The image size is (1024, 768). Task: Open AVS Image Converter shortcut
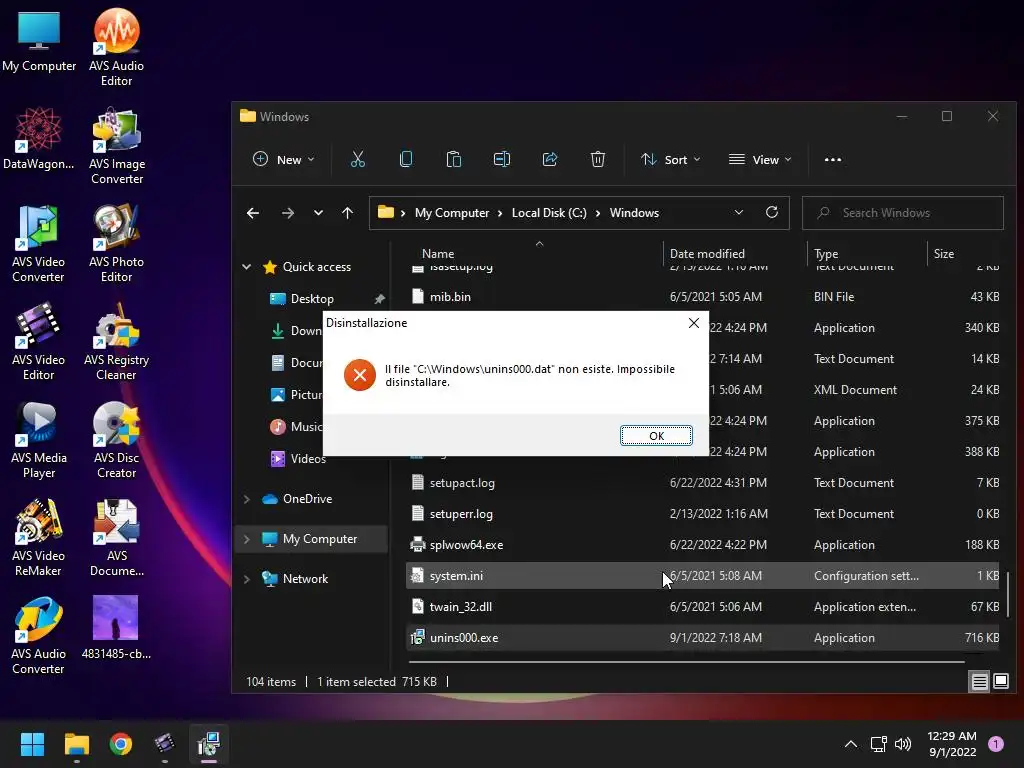point(117,146)
